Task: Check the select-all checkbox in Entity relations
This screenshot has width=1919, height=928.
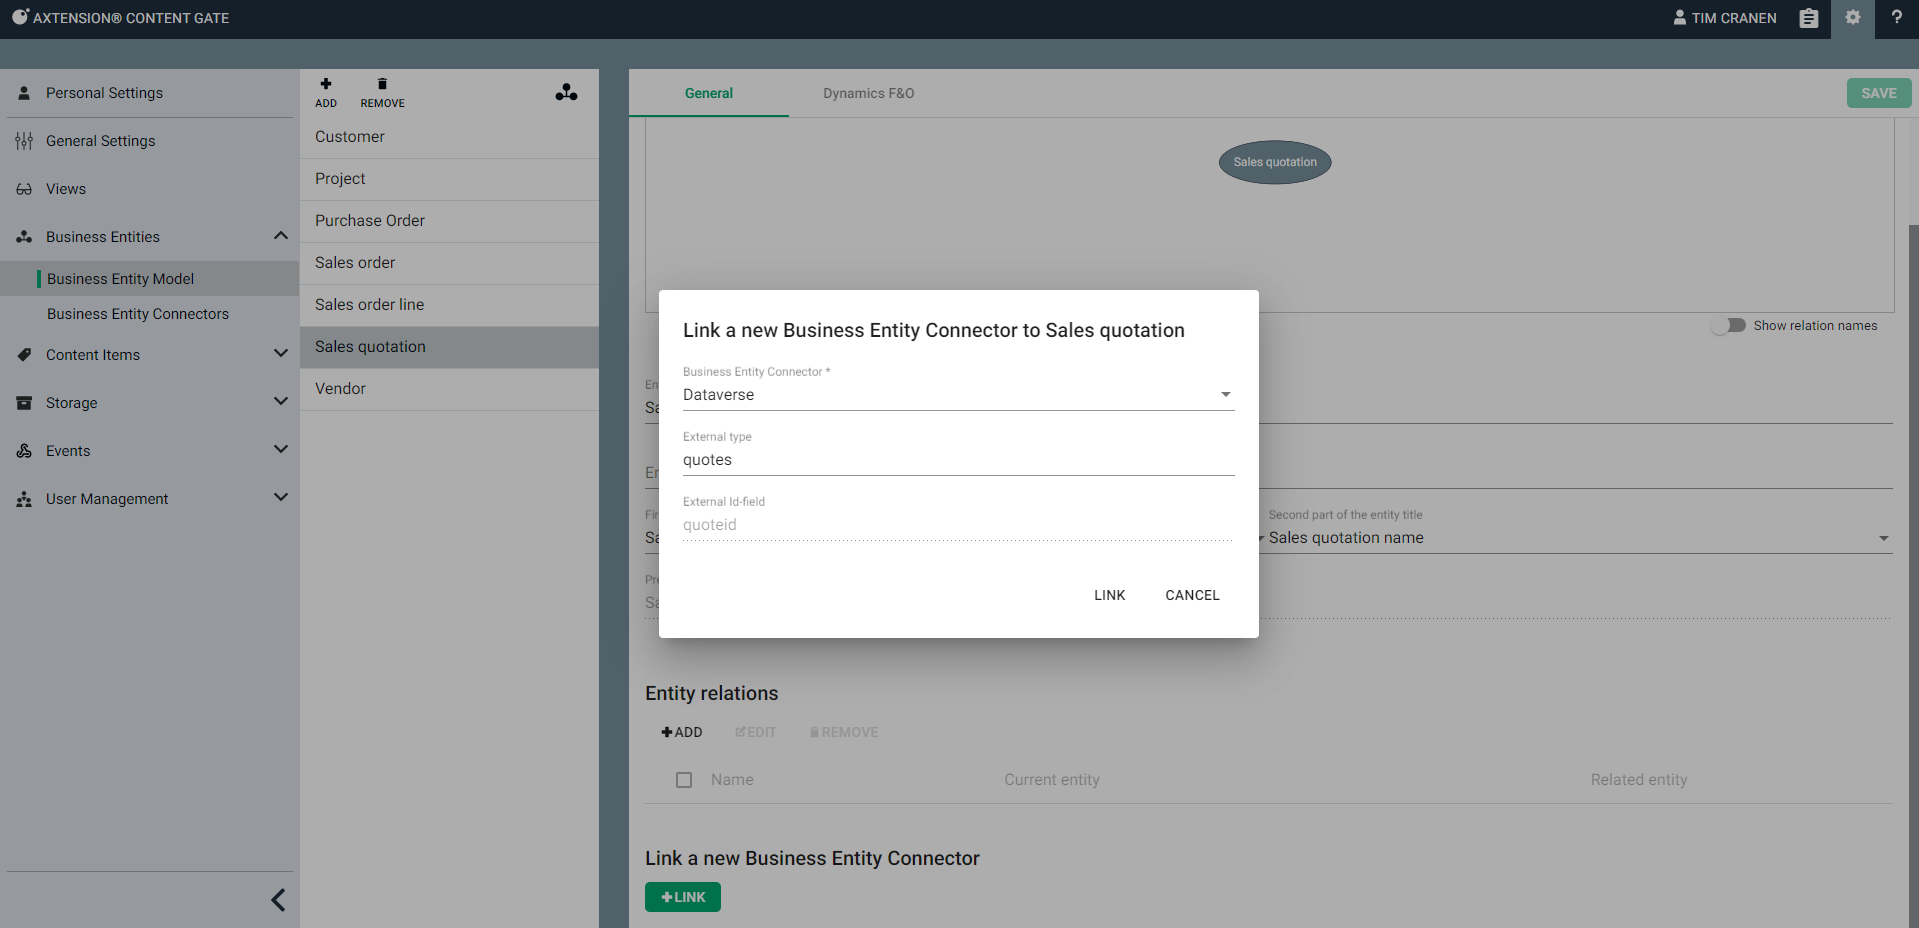Action: coord(684,780)
